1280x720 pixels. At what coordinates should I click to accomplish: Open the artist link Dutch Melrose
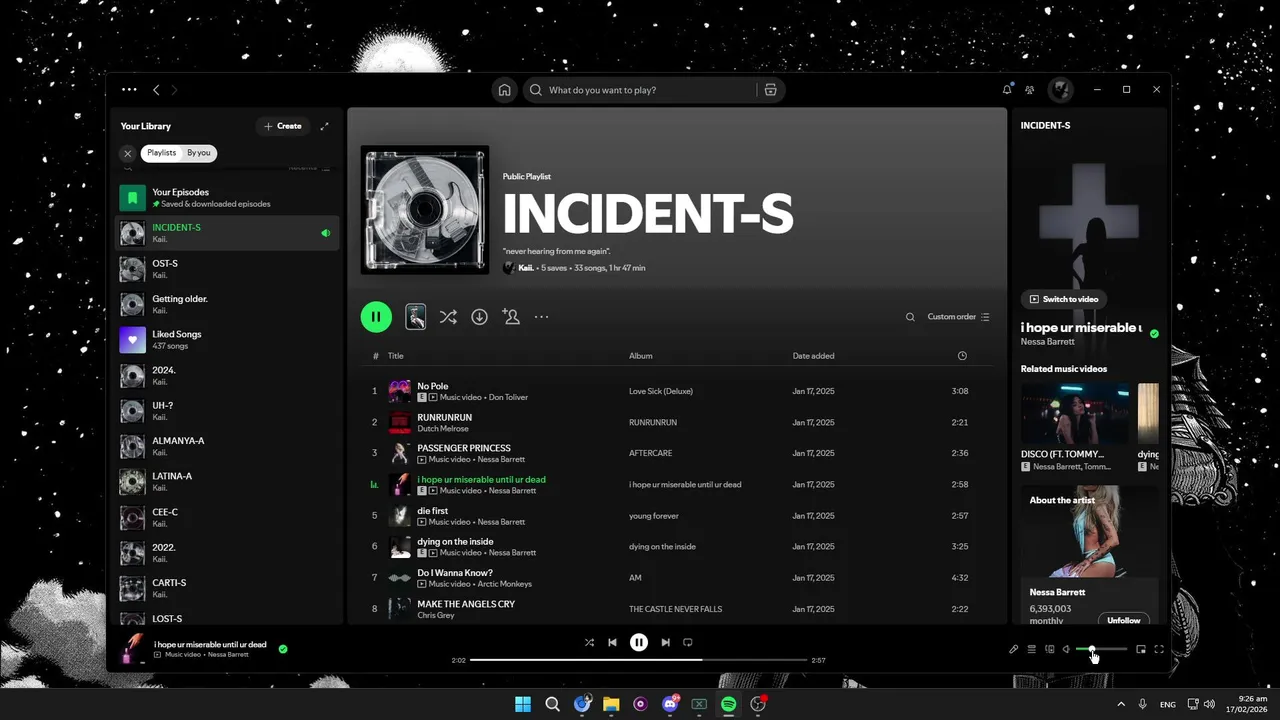[x=444, y=428]
